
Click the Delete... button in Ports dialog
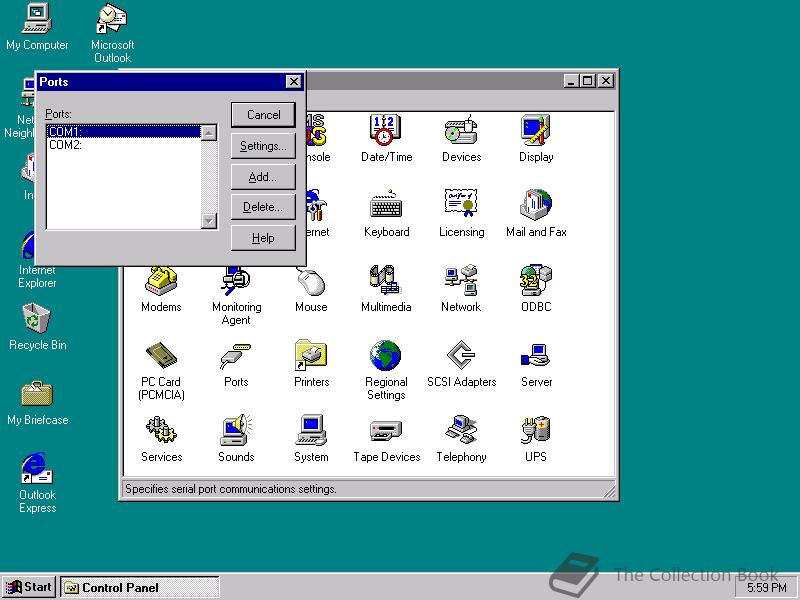tap(263, 207)
